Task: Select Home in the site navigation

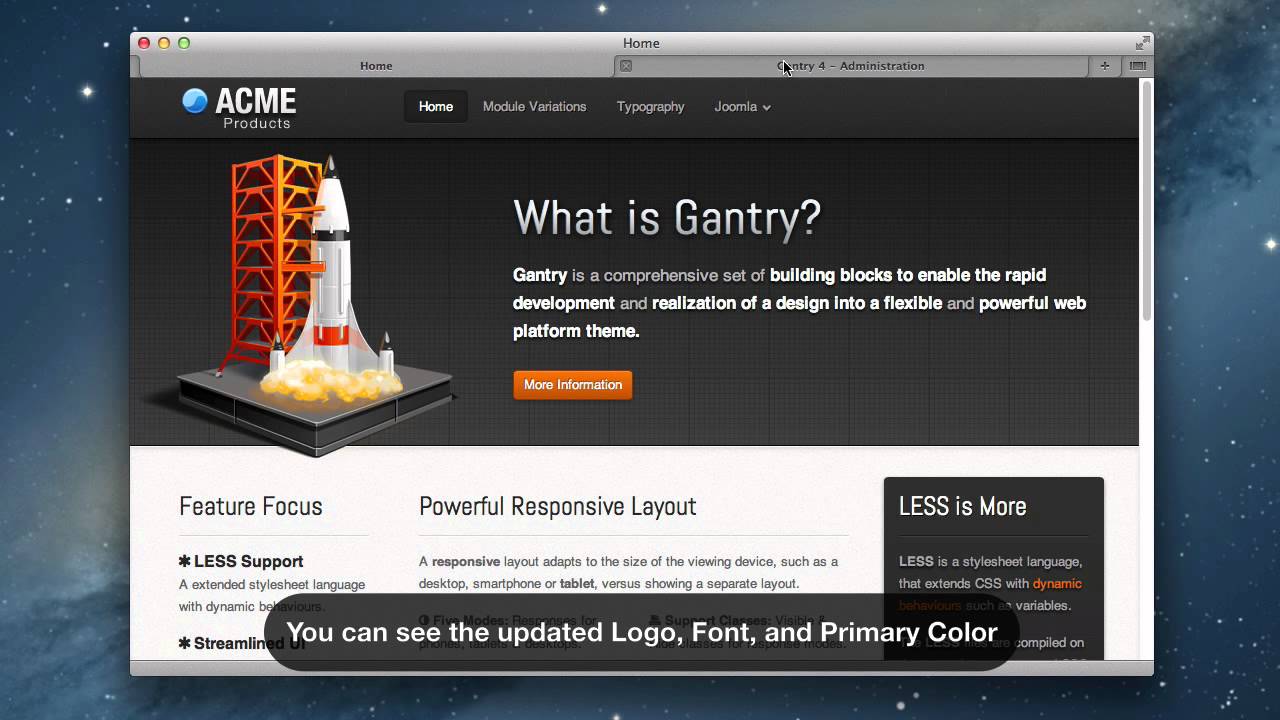Action: (x=436, y=106)
